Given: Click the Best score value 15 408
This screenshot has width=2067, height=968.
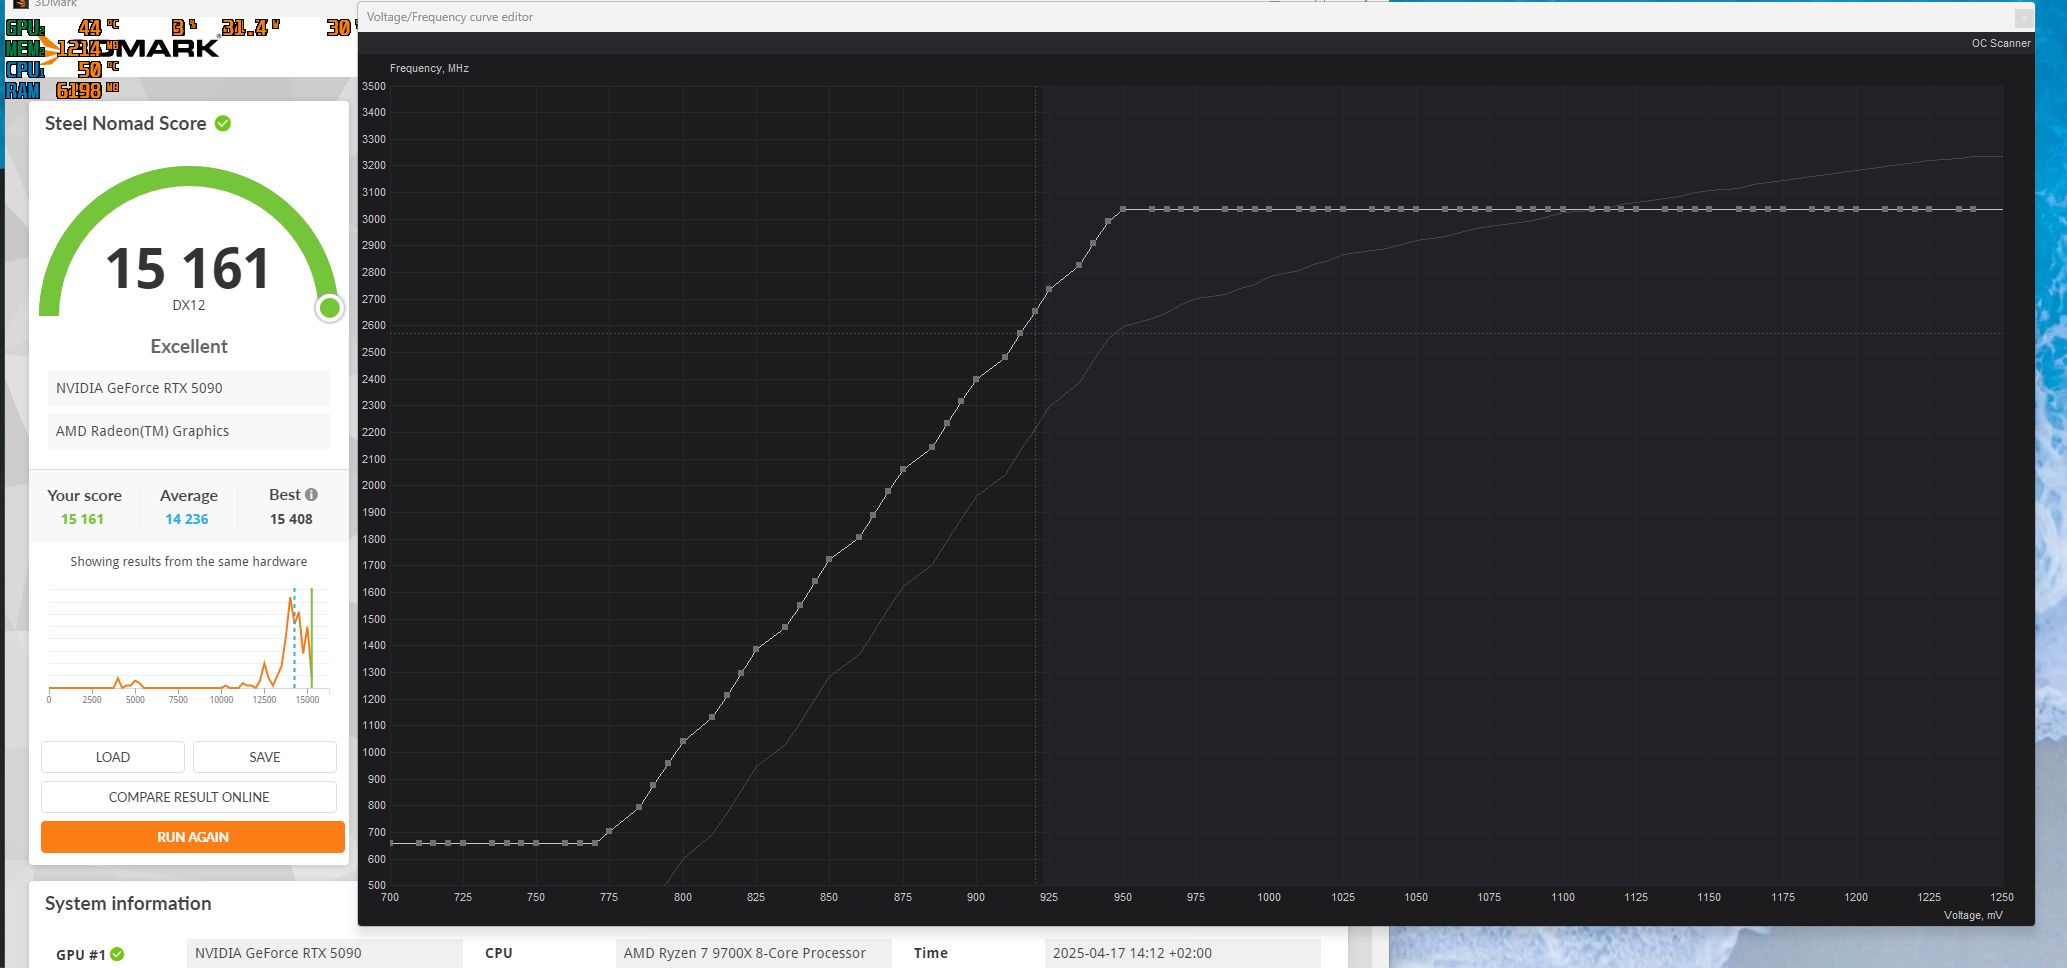Looking at the screenshot, I should (291, 519).
